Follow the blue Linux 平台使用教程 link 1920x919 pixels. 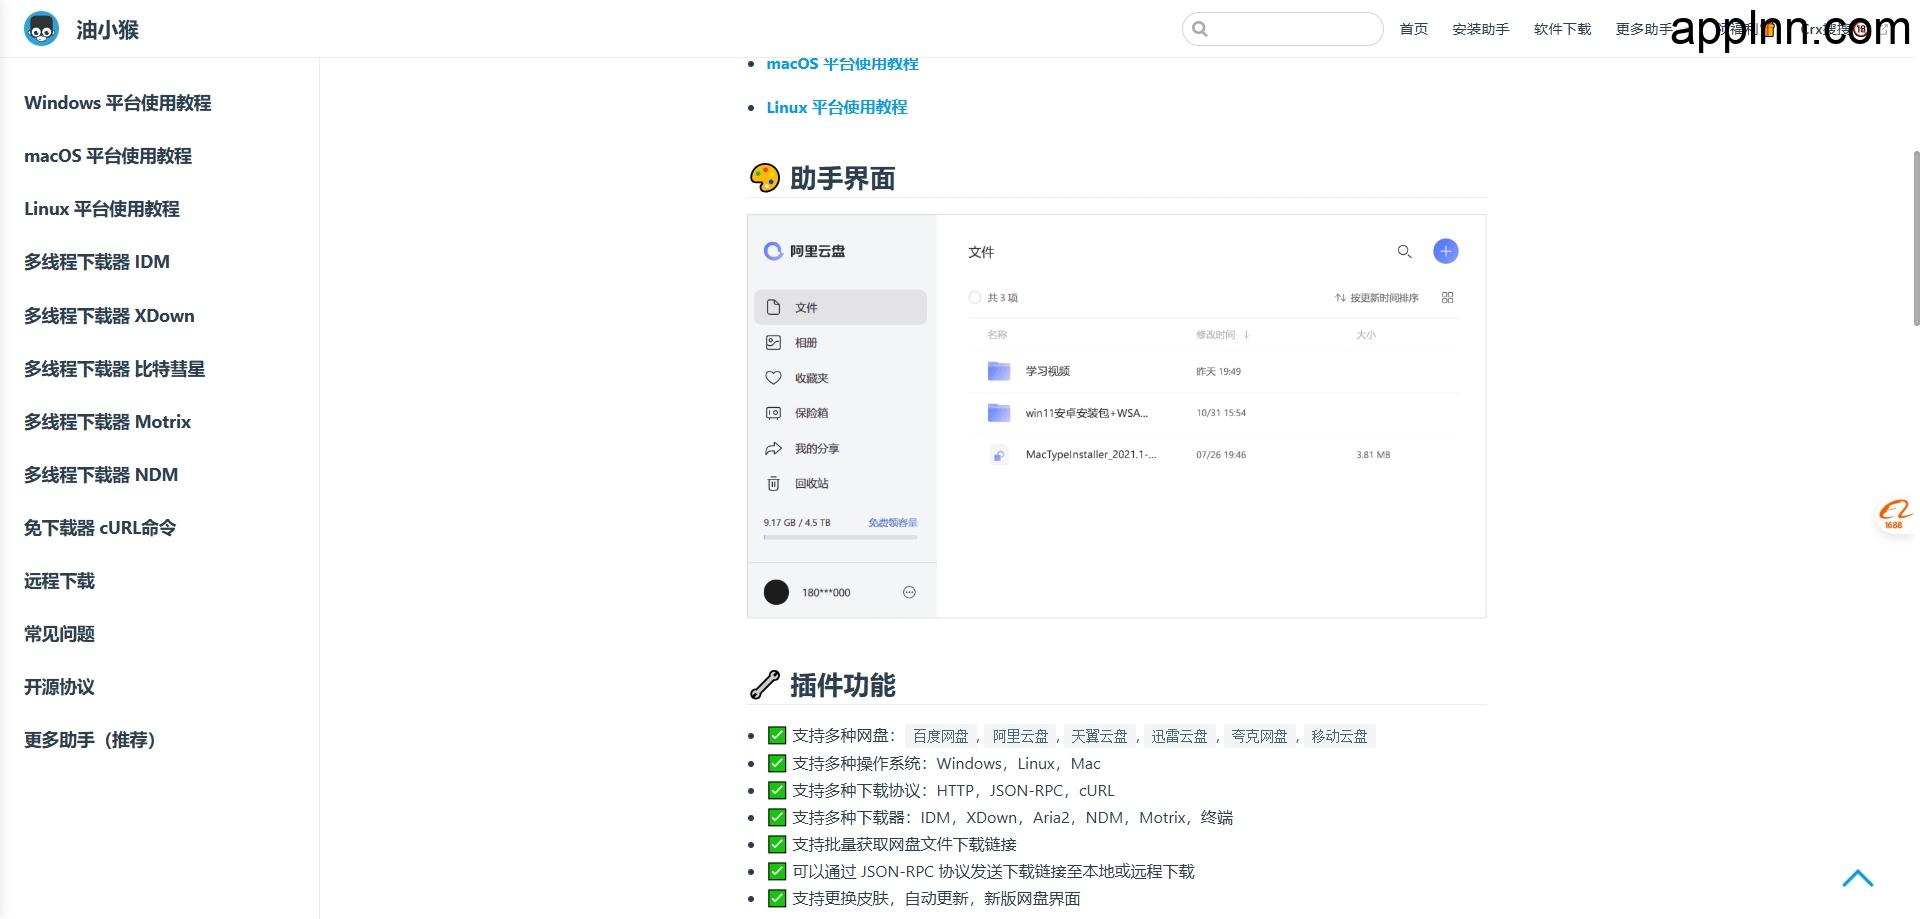pos(837,107)
